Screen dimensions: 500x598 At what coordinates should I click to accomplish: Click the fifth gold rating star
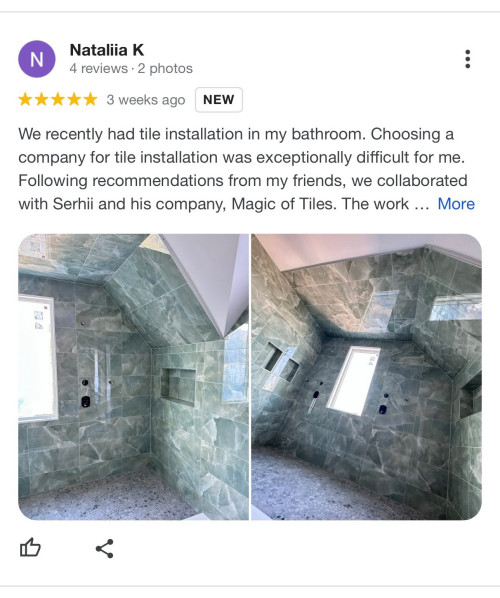click(90, 99)
